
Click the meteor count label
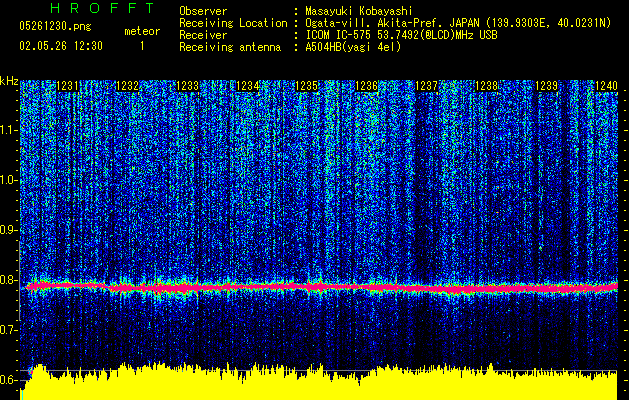click(x=142, y=31)
